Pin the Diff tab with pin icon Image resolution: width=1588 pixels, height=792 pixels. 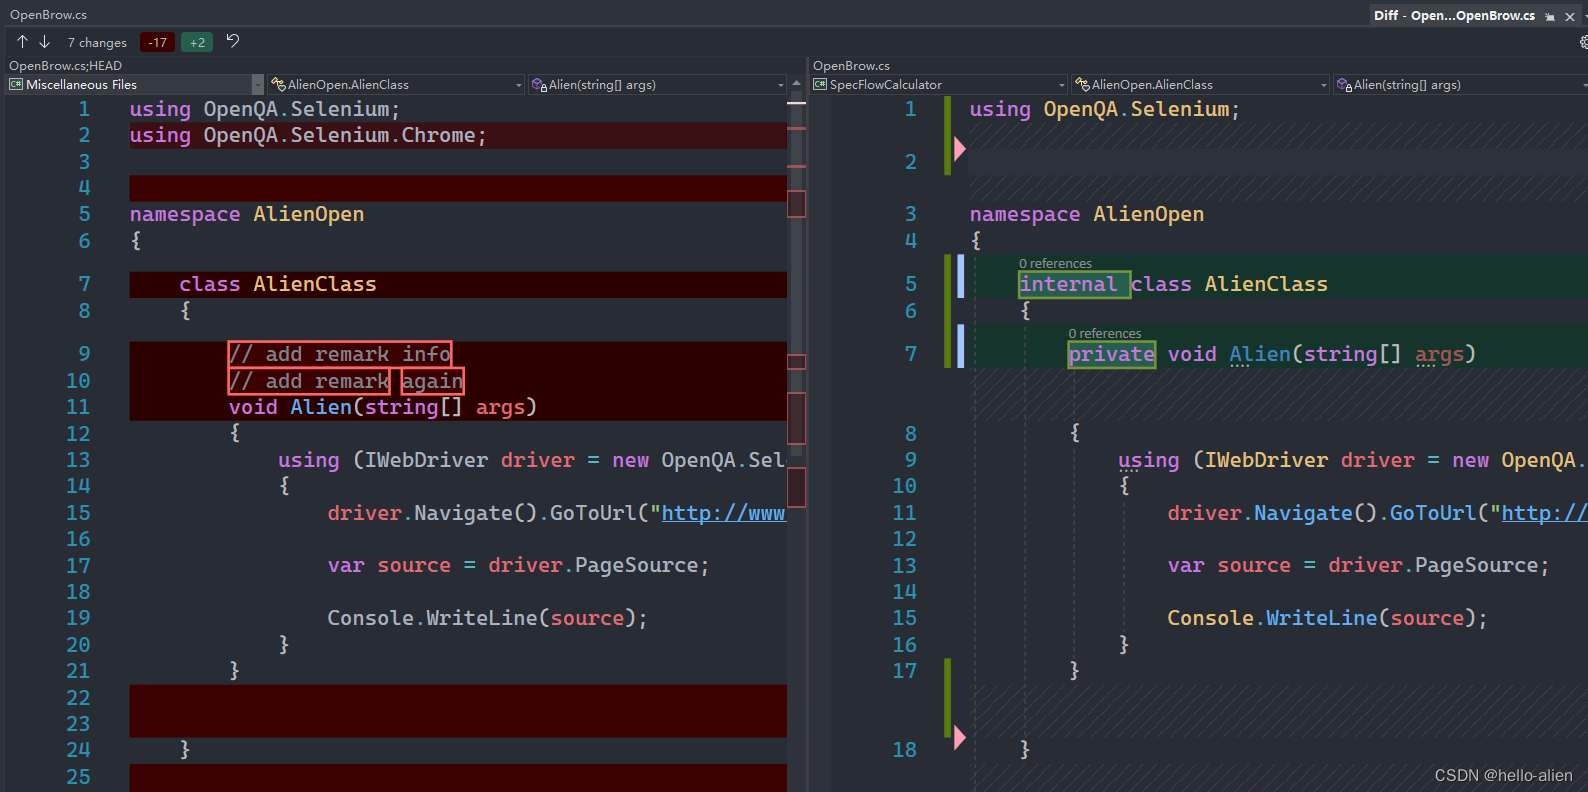pos(1550,16)
